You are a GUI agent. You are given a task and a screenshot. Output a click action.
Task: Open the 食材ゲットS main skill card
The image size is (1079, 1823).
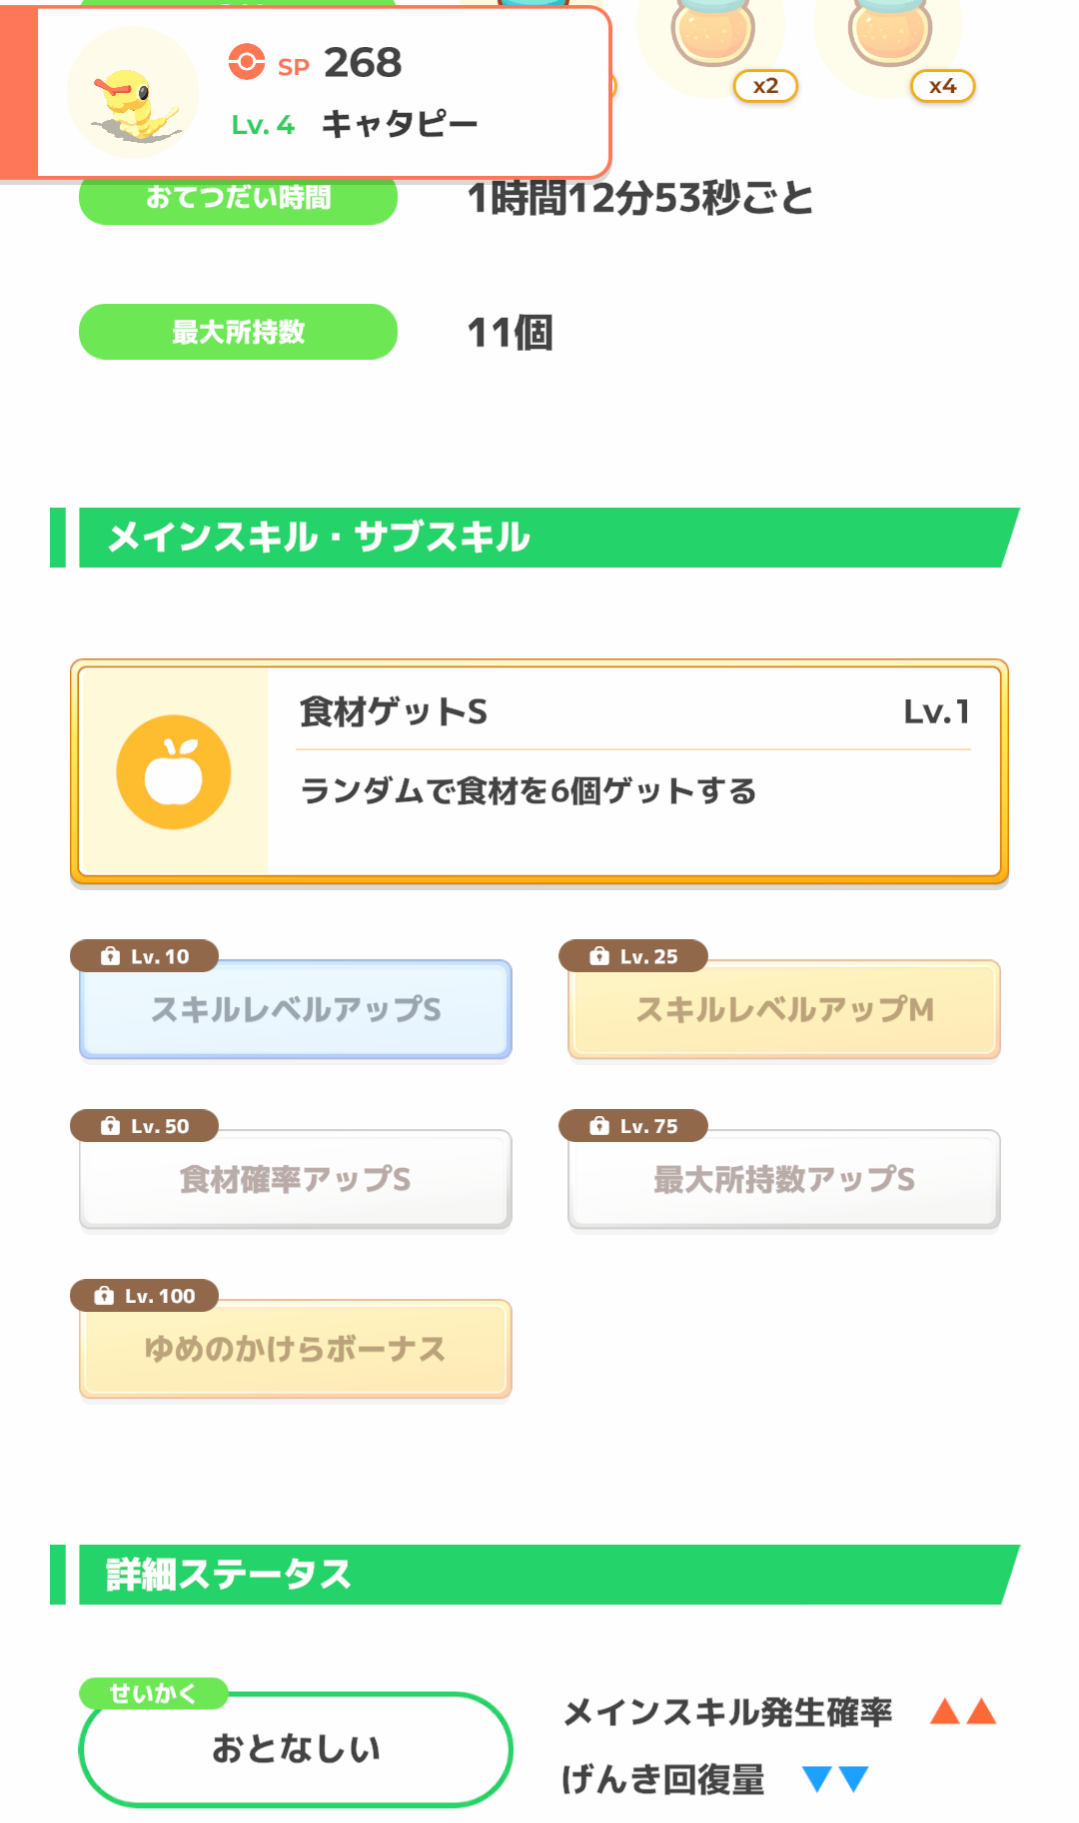[539, 772]
